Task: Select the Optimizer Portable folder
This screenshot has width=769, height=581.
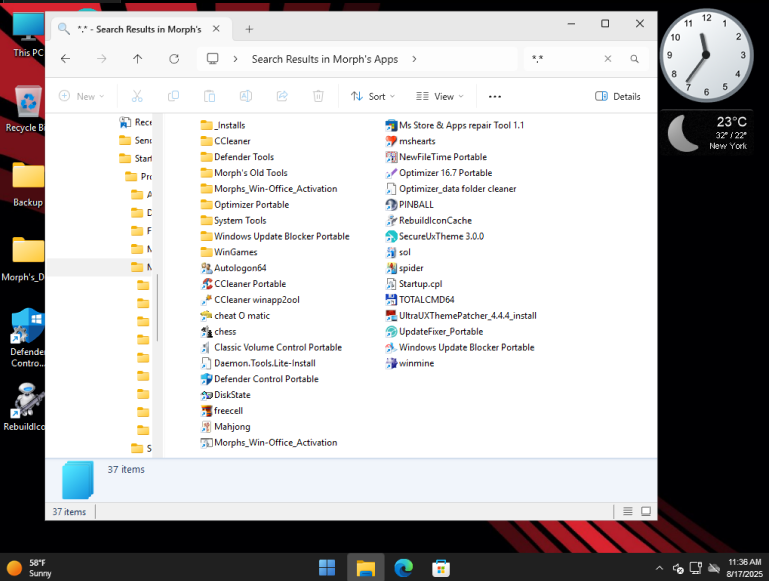Action: coord(245,205)
